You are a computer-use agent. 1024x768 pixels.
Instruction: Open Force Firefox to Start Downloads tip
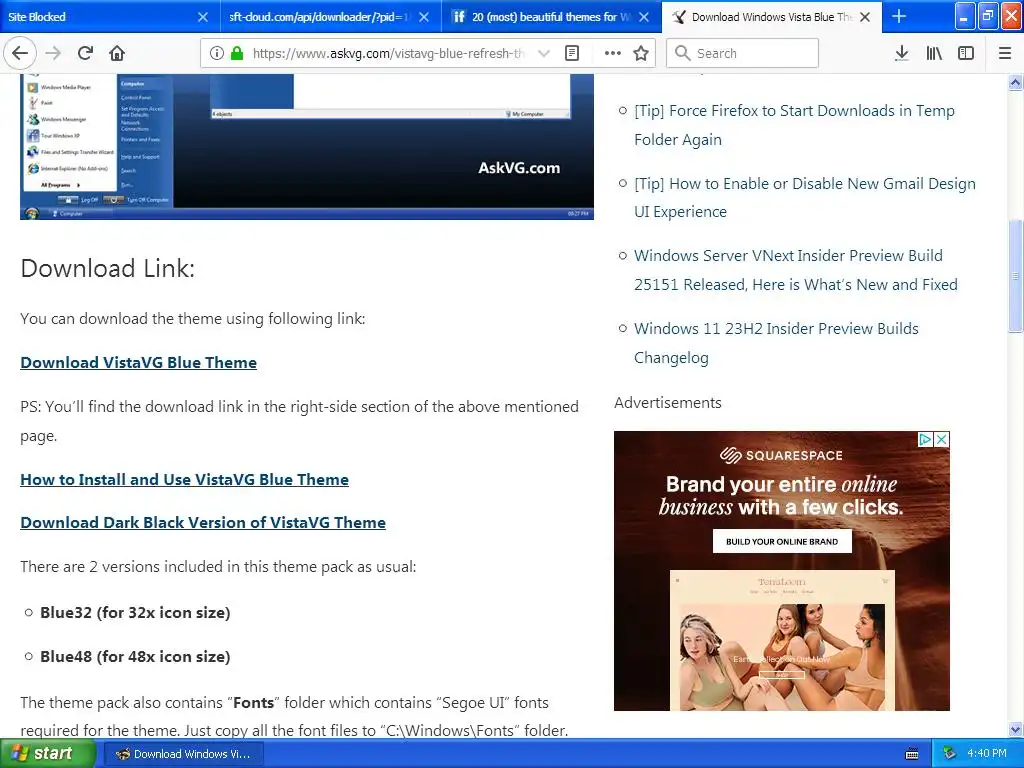[x=794, y=125]
